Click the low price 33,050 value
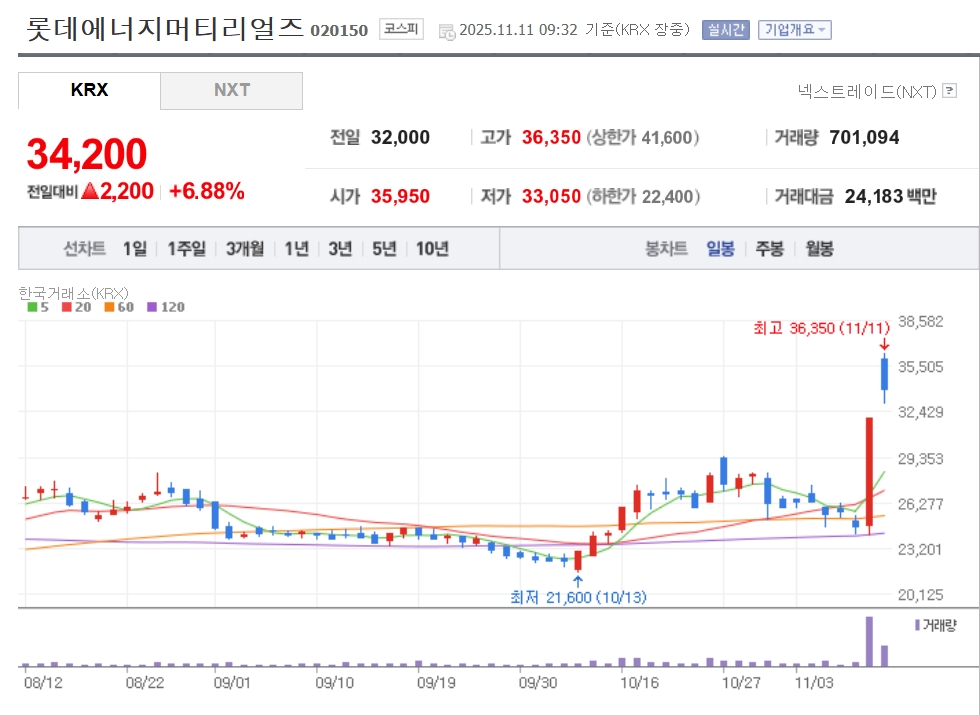 pyautogui.click(x=551, y=196)
